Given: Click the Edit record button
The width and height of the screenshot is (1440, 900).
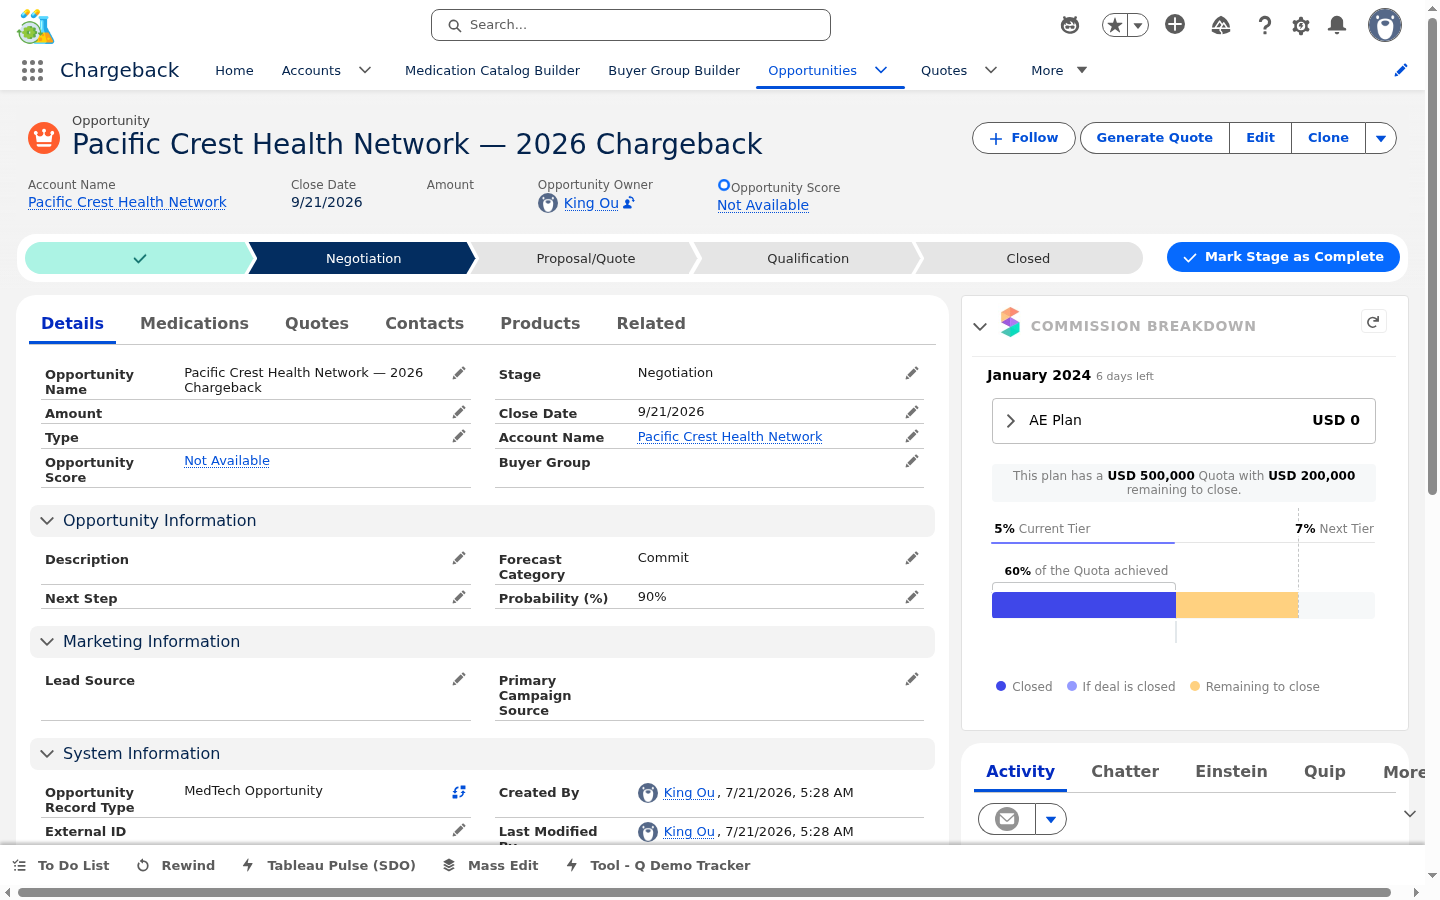Looking at the screenshot, I should [1261, 138].
